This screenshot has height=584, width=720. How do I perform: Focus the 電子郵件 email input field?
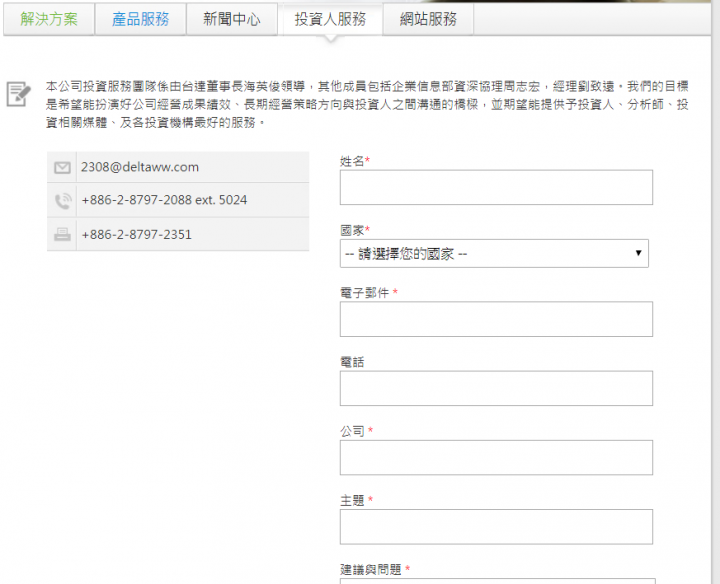point(496,319)
